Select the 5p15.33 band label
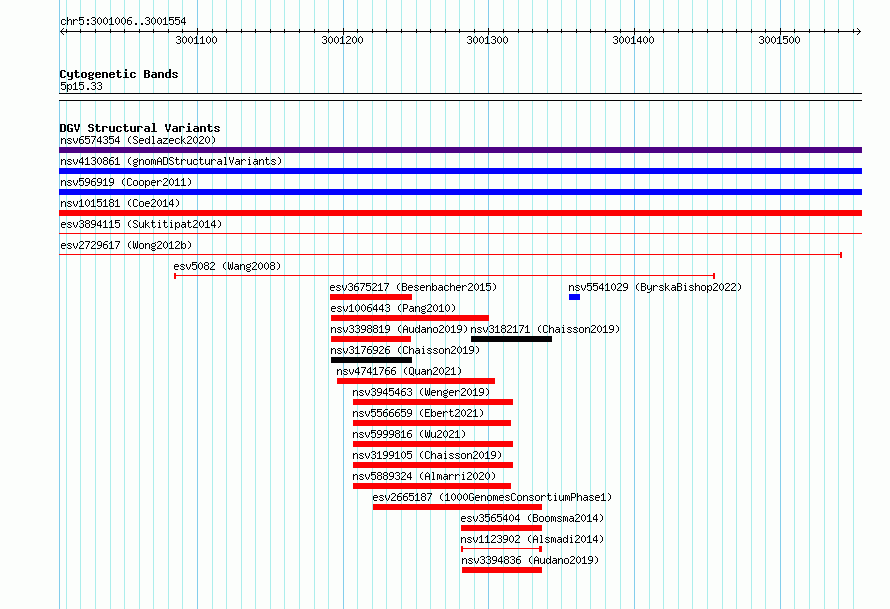Screen dimensions: 890x609 click(81, 86)
